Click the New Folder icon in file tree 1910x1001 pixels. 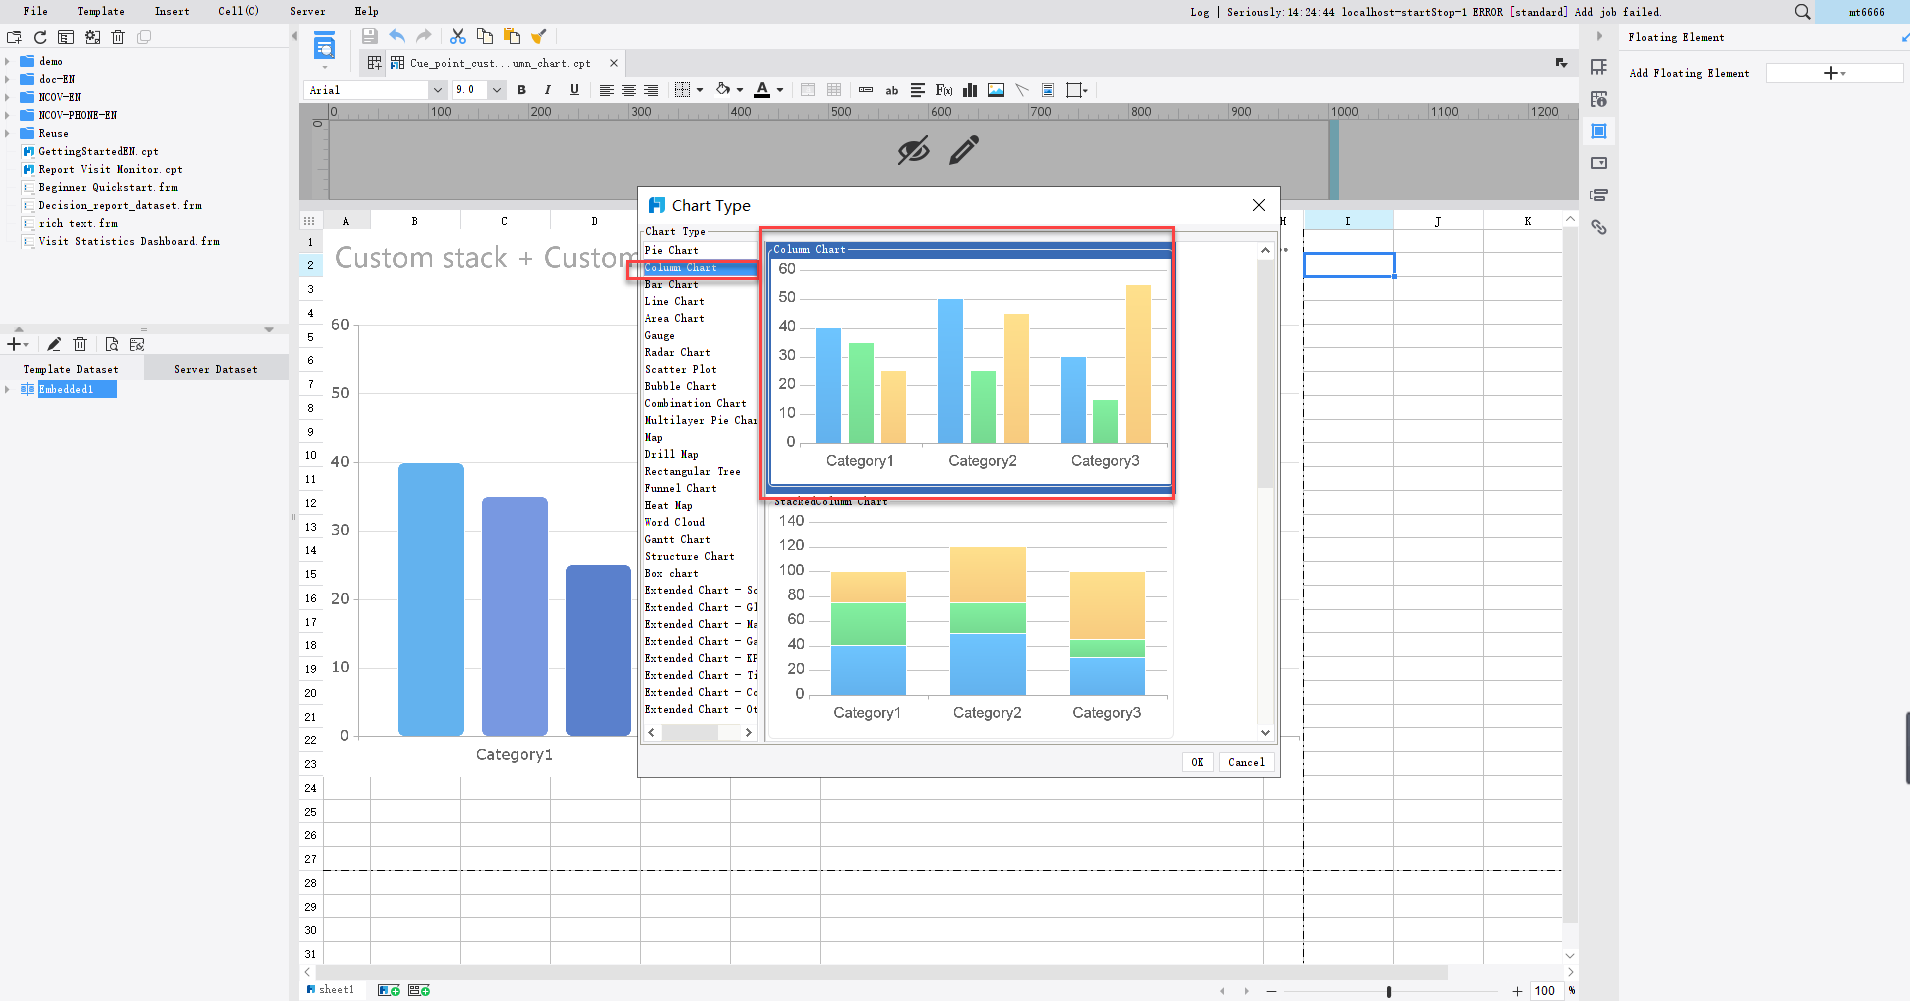tap(14, 37)
